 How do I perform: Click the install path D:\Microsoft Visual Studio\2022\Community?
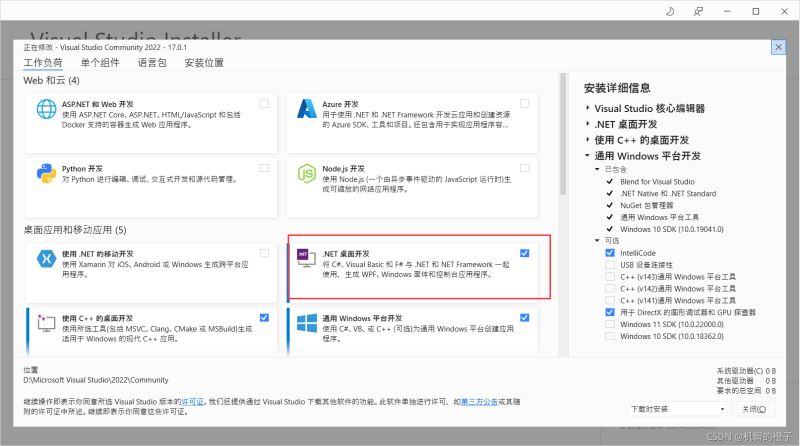pos(96,380)
